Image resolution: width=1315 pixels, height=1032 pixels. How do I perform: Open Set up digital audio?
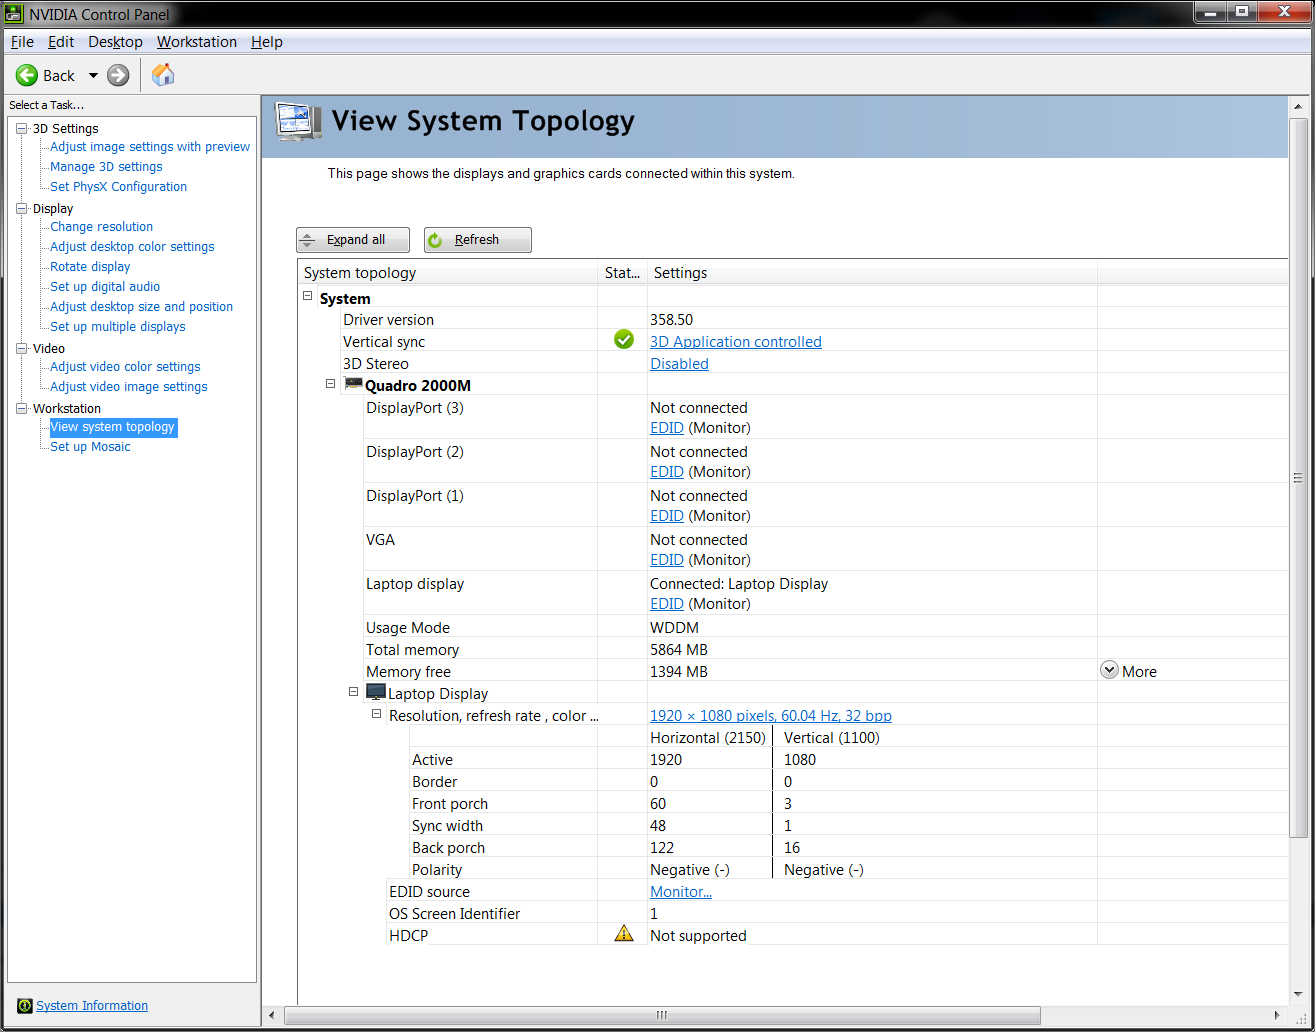coord(105,287)
